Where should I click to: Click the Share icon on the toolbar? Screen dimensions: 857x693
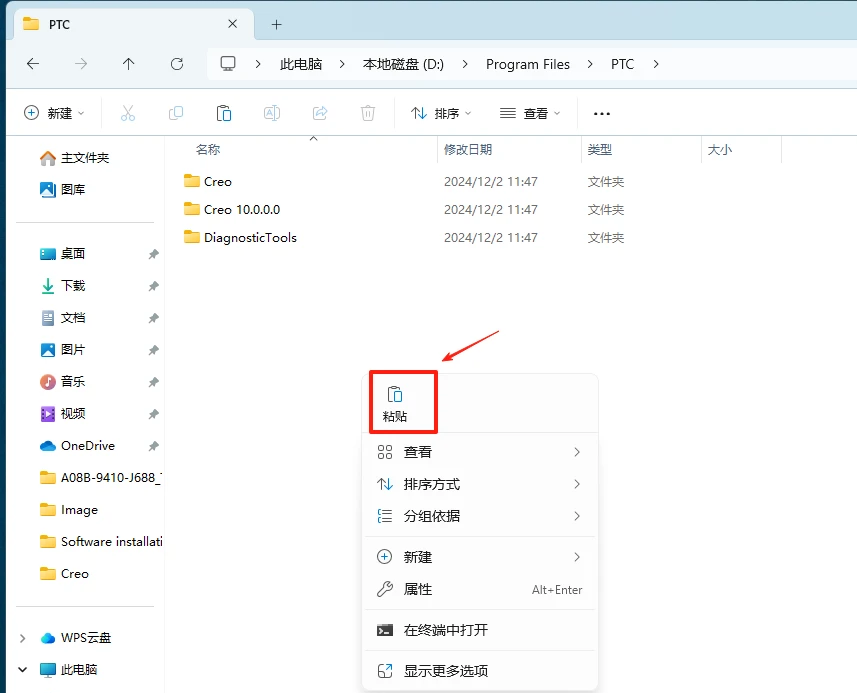pos(319,113)
